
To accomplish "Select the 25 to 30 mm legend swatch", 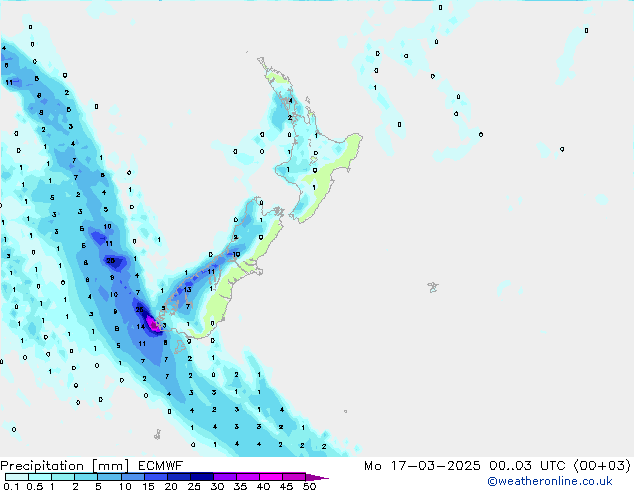I will [201, 477].
